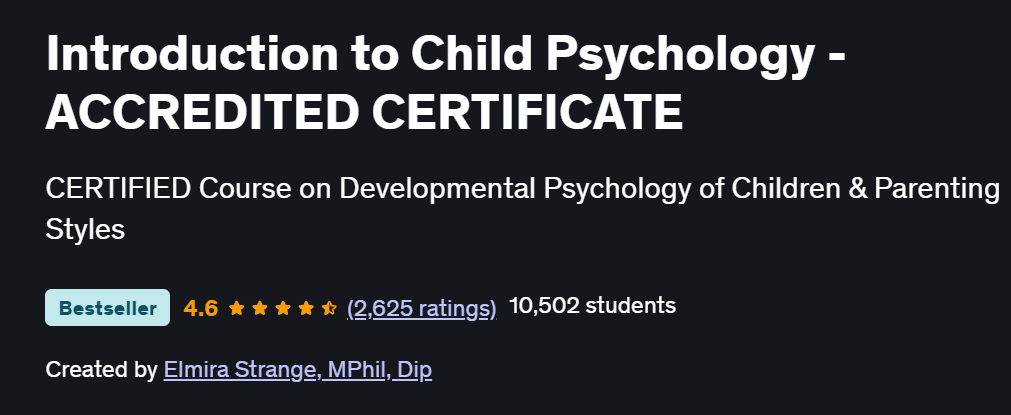Screen dimensions: 1011x415
Task: Open the Elmira Strange instructor name link
Action: (240, 370)
